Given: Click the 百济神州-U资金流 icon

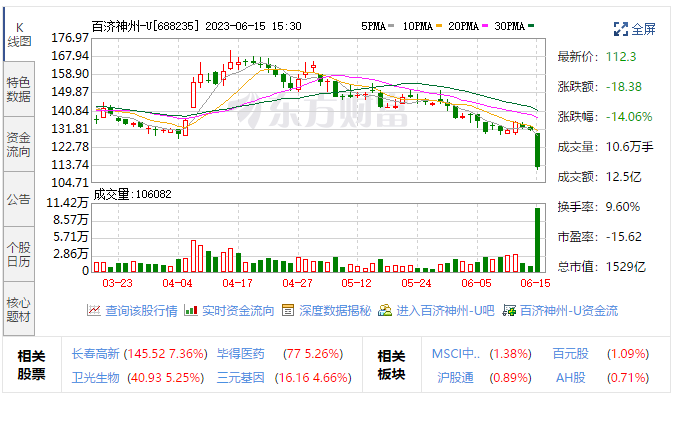Looking at the screenshot, I should (x=509, y=310).
